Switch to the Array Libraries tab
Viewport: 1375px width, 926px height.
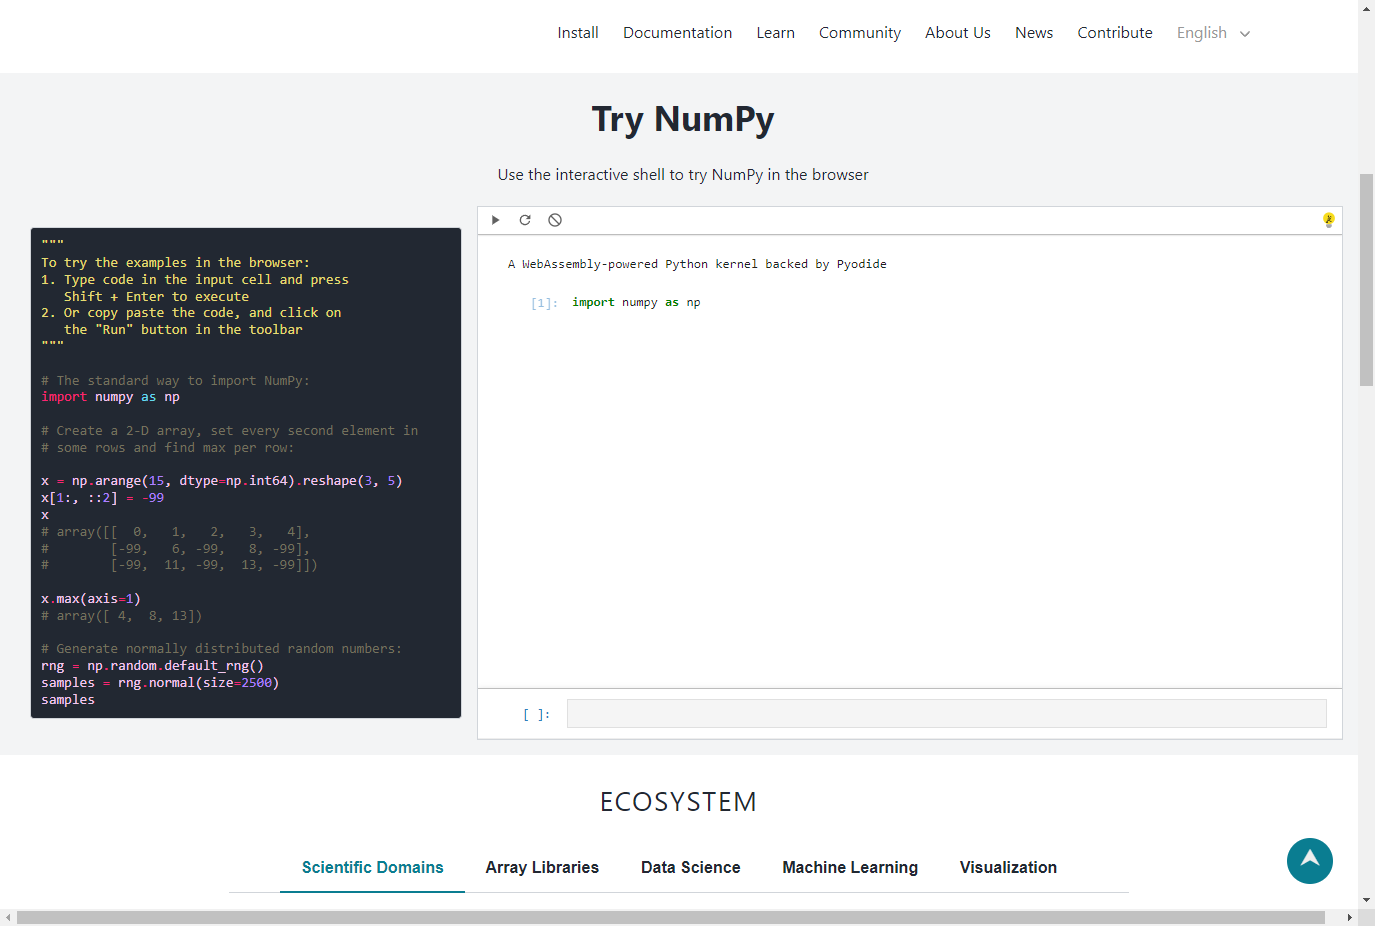pyautogui.click(x=542, y=867)
